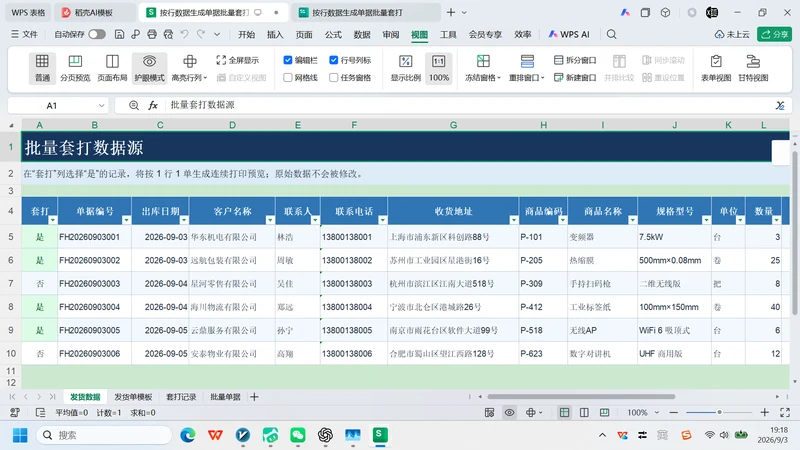Open a new document tab with plus
The height and width of the screenshot is (450, 800).
[x=451, y=12]
